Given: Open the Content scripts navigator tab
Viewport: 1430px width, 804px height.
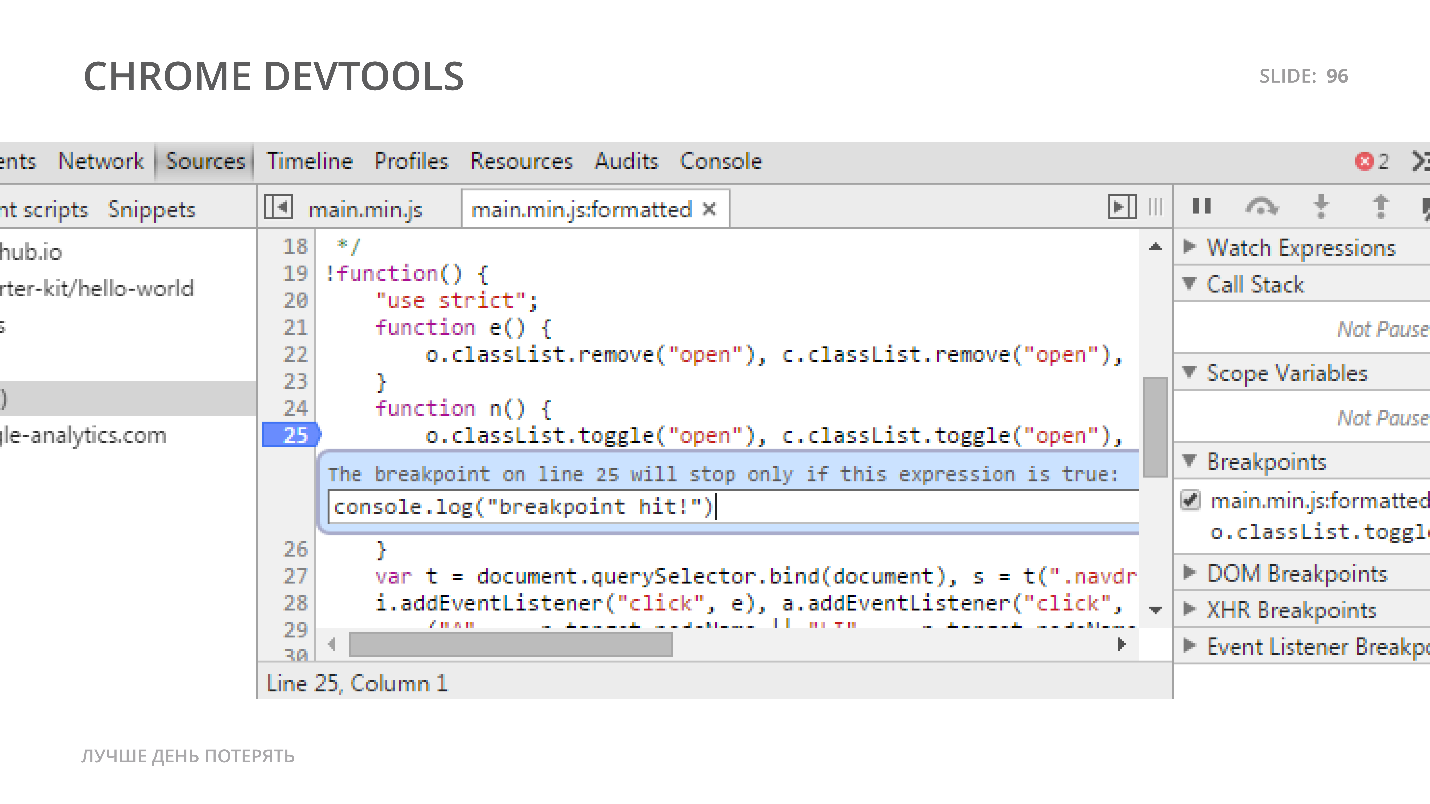Looking at the screenshot, I should click(44, 209).
